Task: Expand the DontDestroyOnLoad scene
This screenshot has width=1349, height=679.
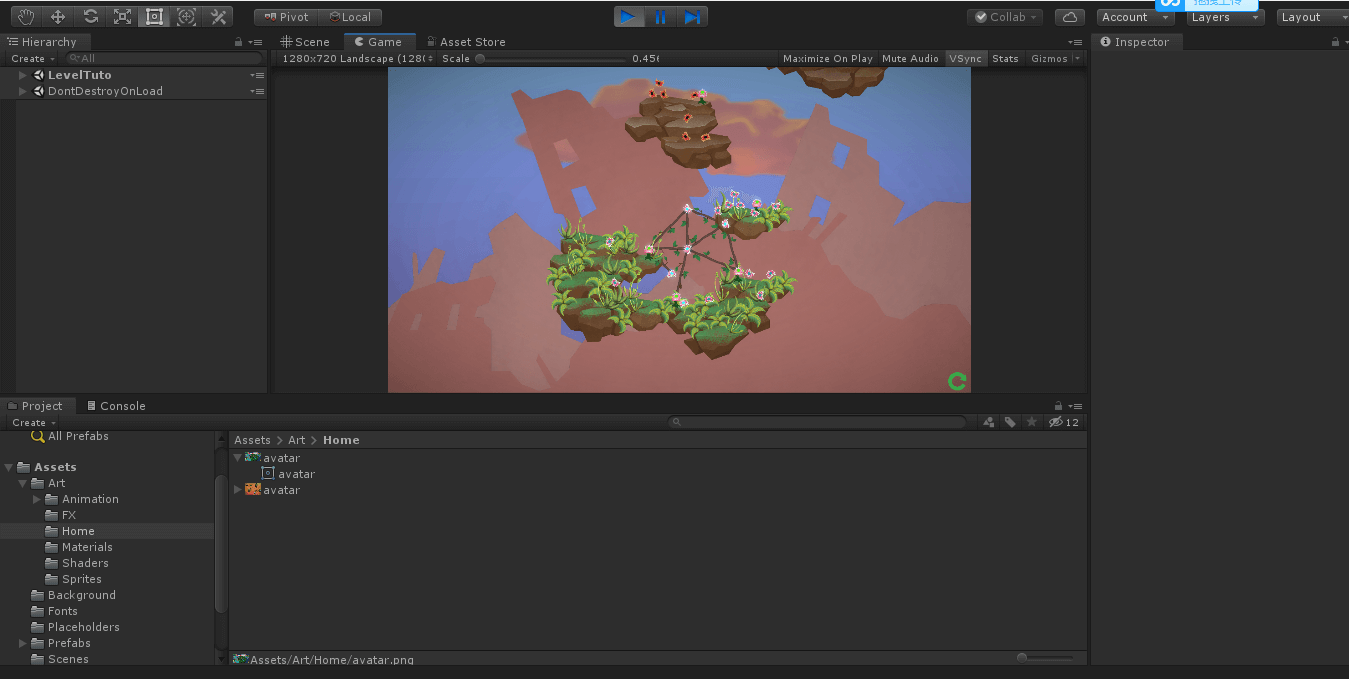Action: point(23,91)
